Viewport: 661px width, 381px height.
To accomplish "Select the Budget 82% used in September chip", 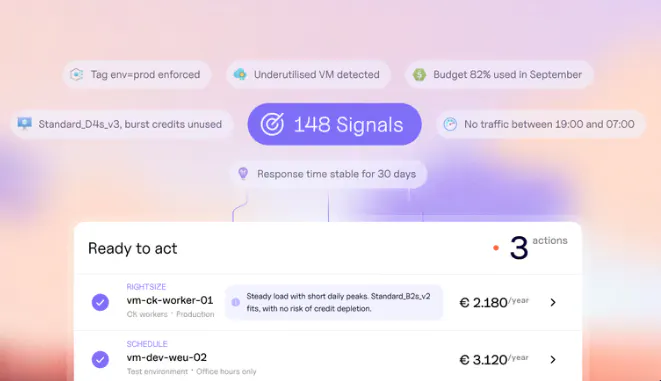I will click(500, 75).
